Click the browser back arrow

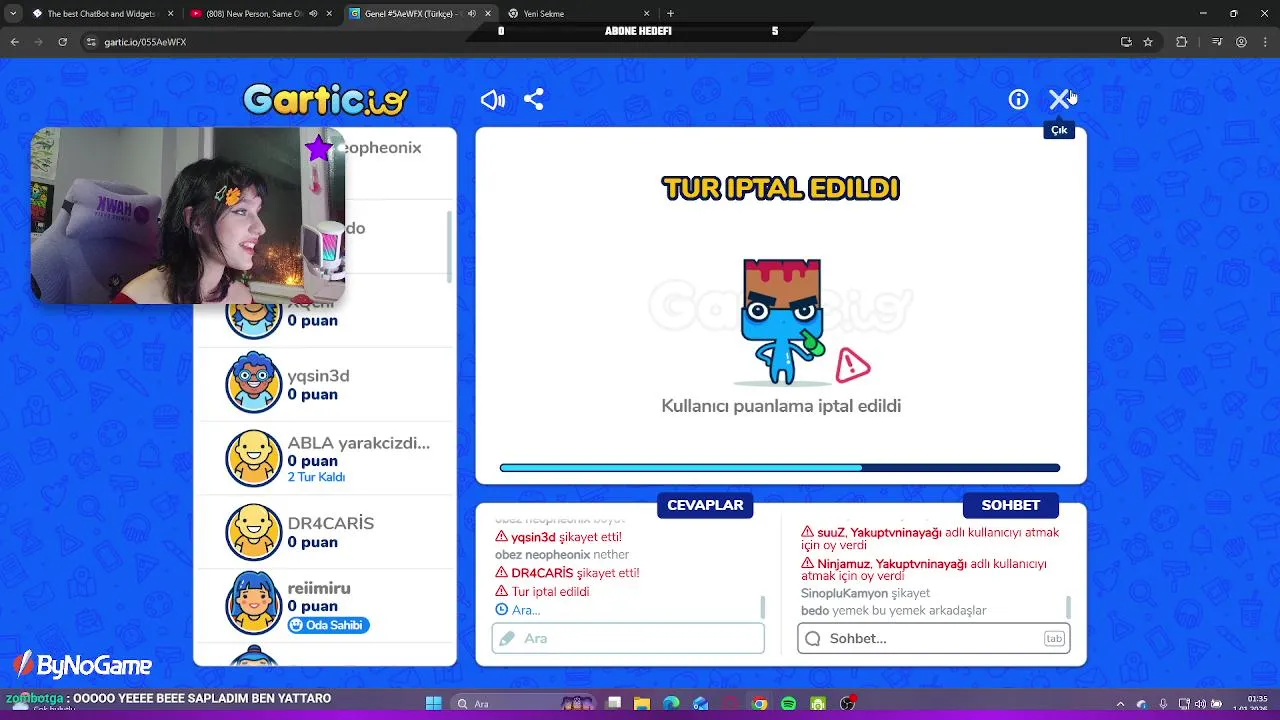(x=14, y=42)
